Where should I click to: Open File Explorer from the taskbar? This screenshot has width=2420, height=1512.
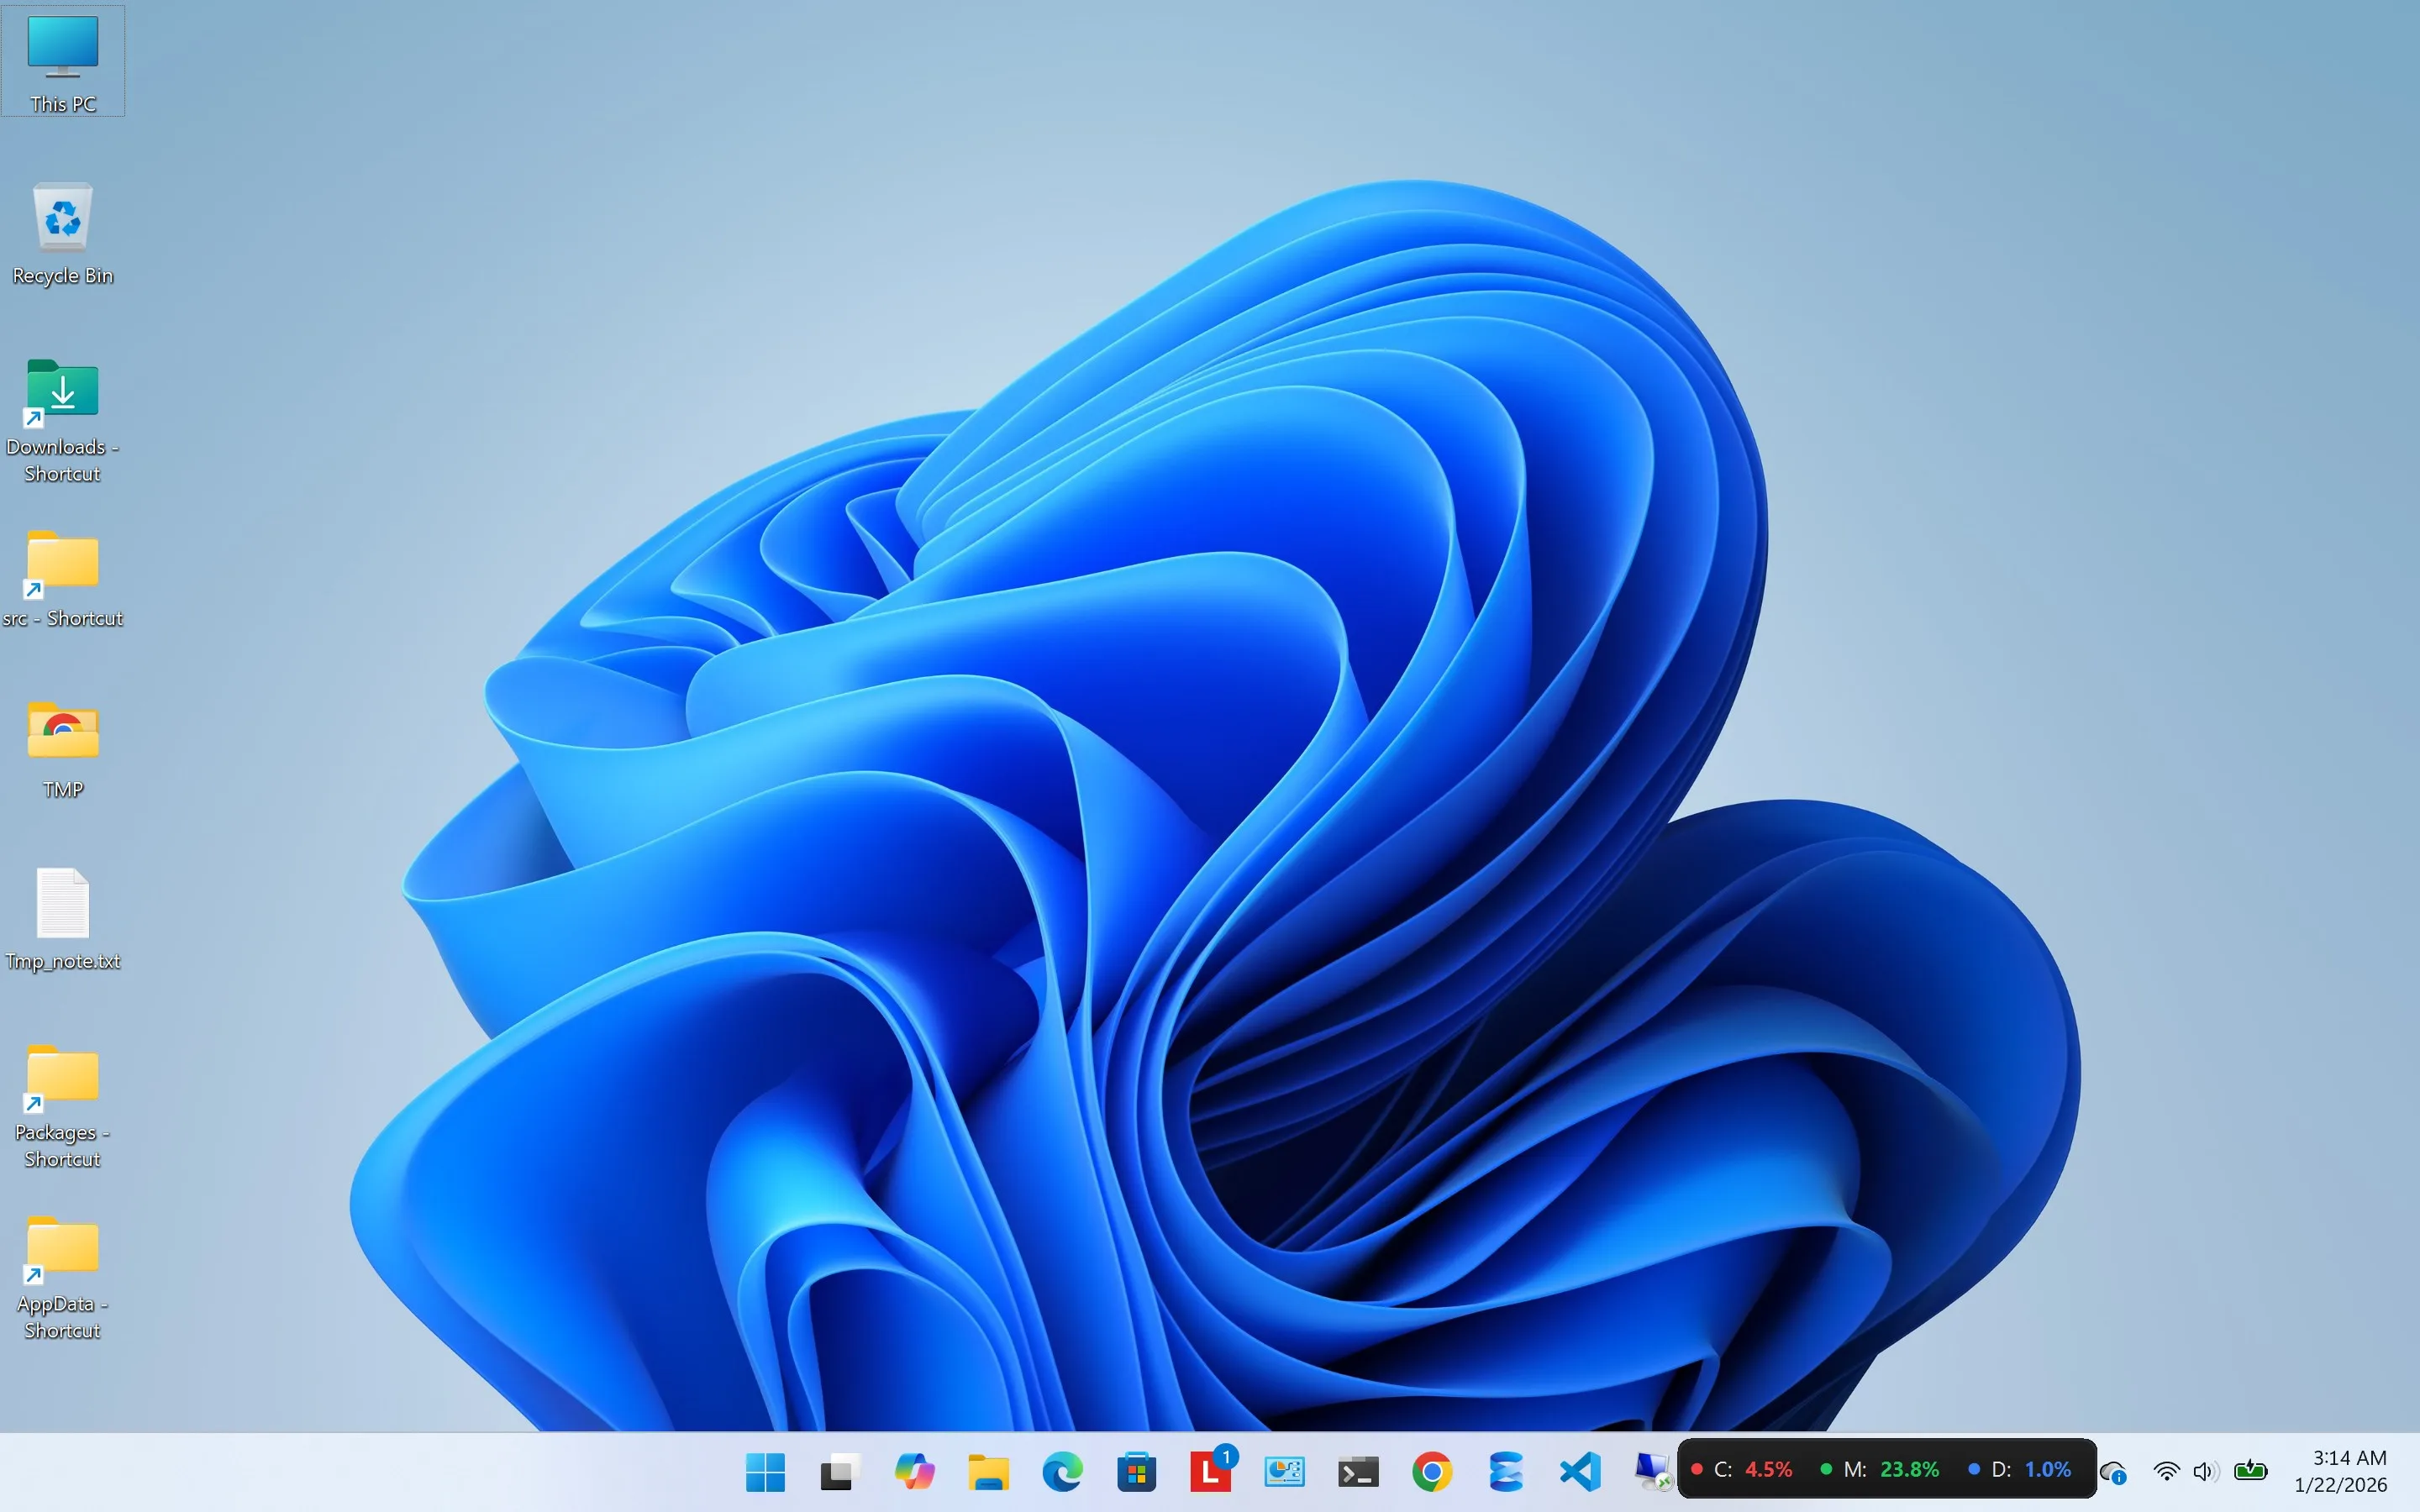[988, 1471]
